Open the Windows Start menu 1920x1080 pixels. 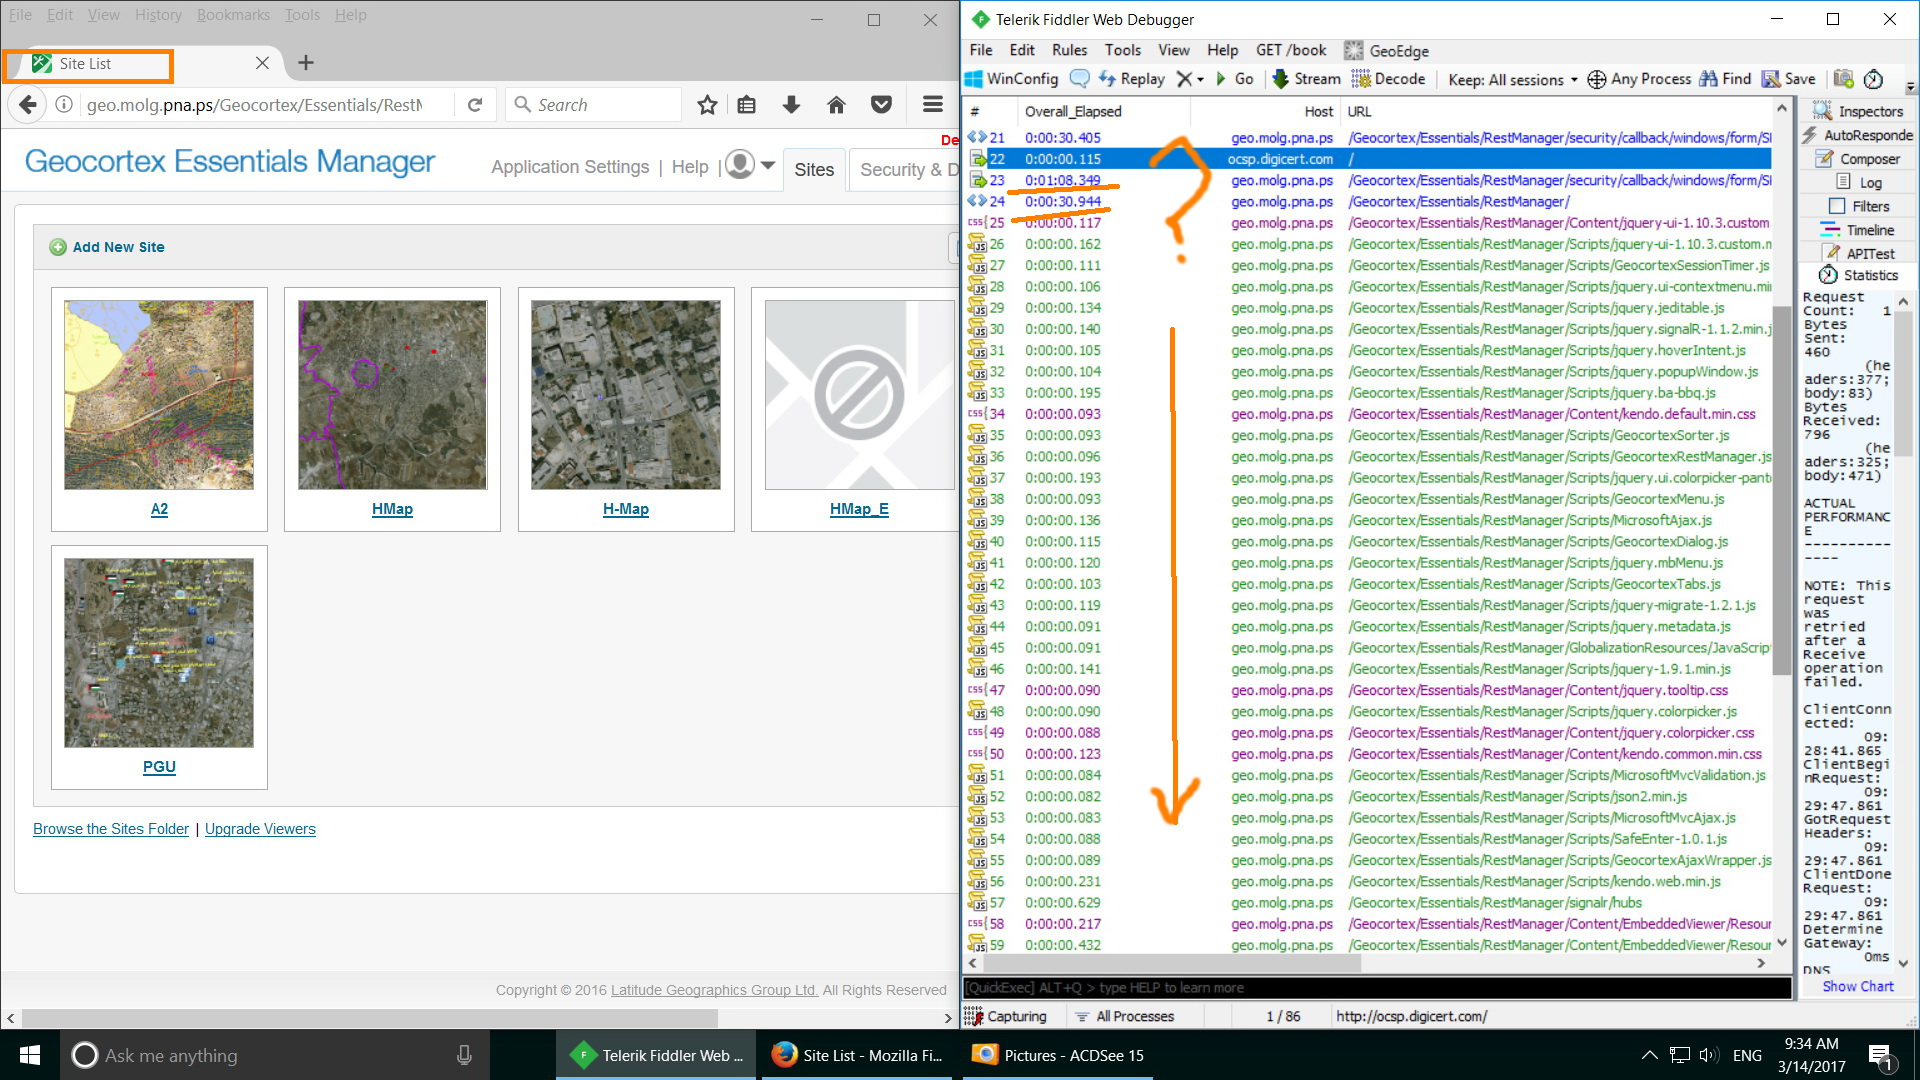coord(30,1055)
